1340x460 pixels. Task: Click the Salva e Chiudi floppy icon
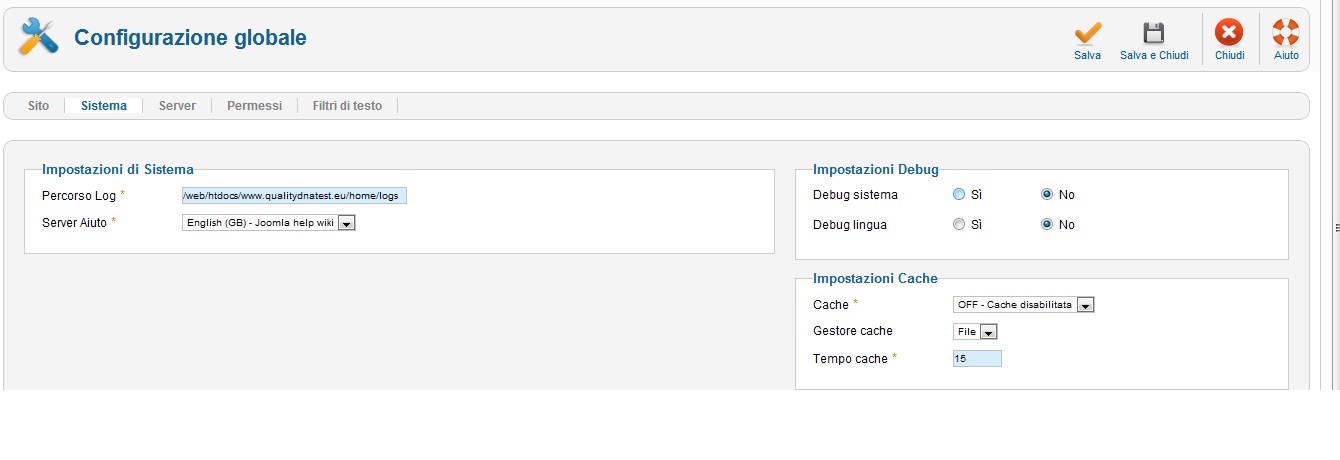click(1154, 33)
